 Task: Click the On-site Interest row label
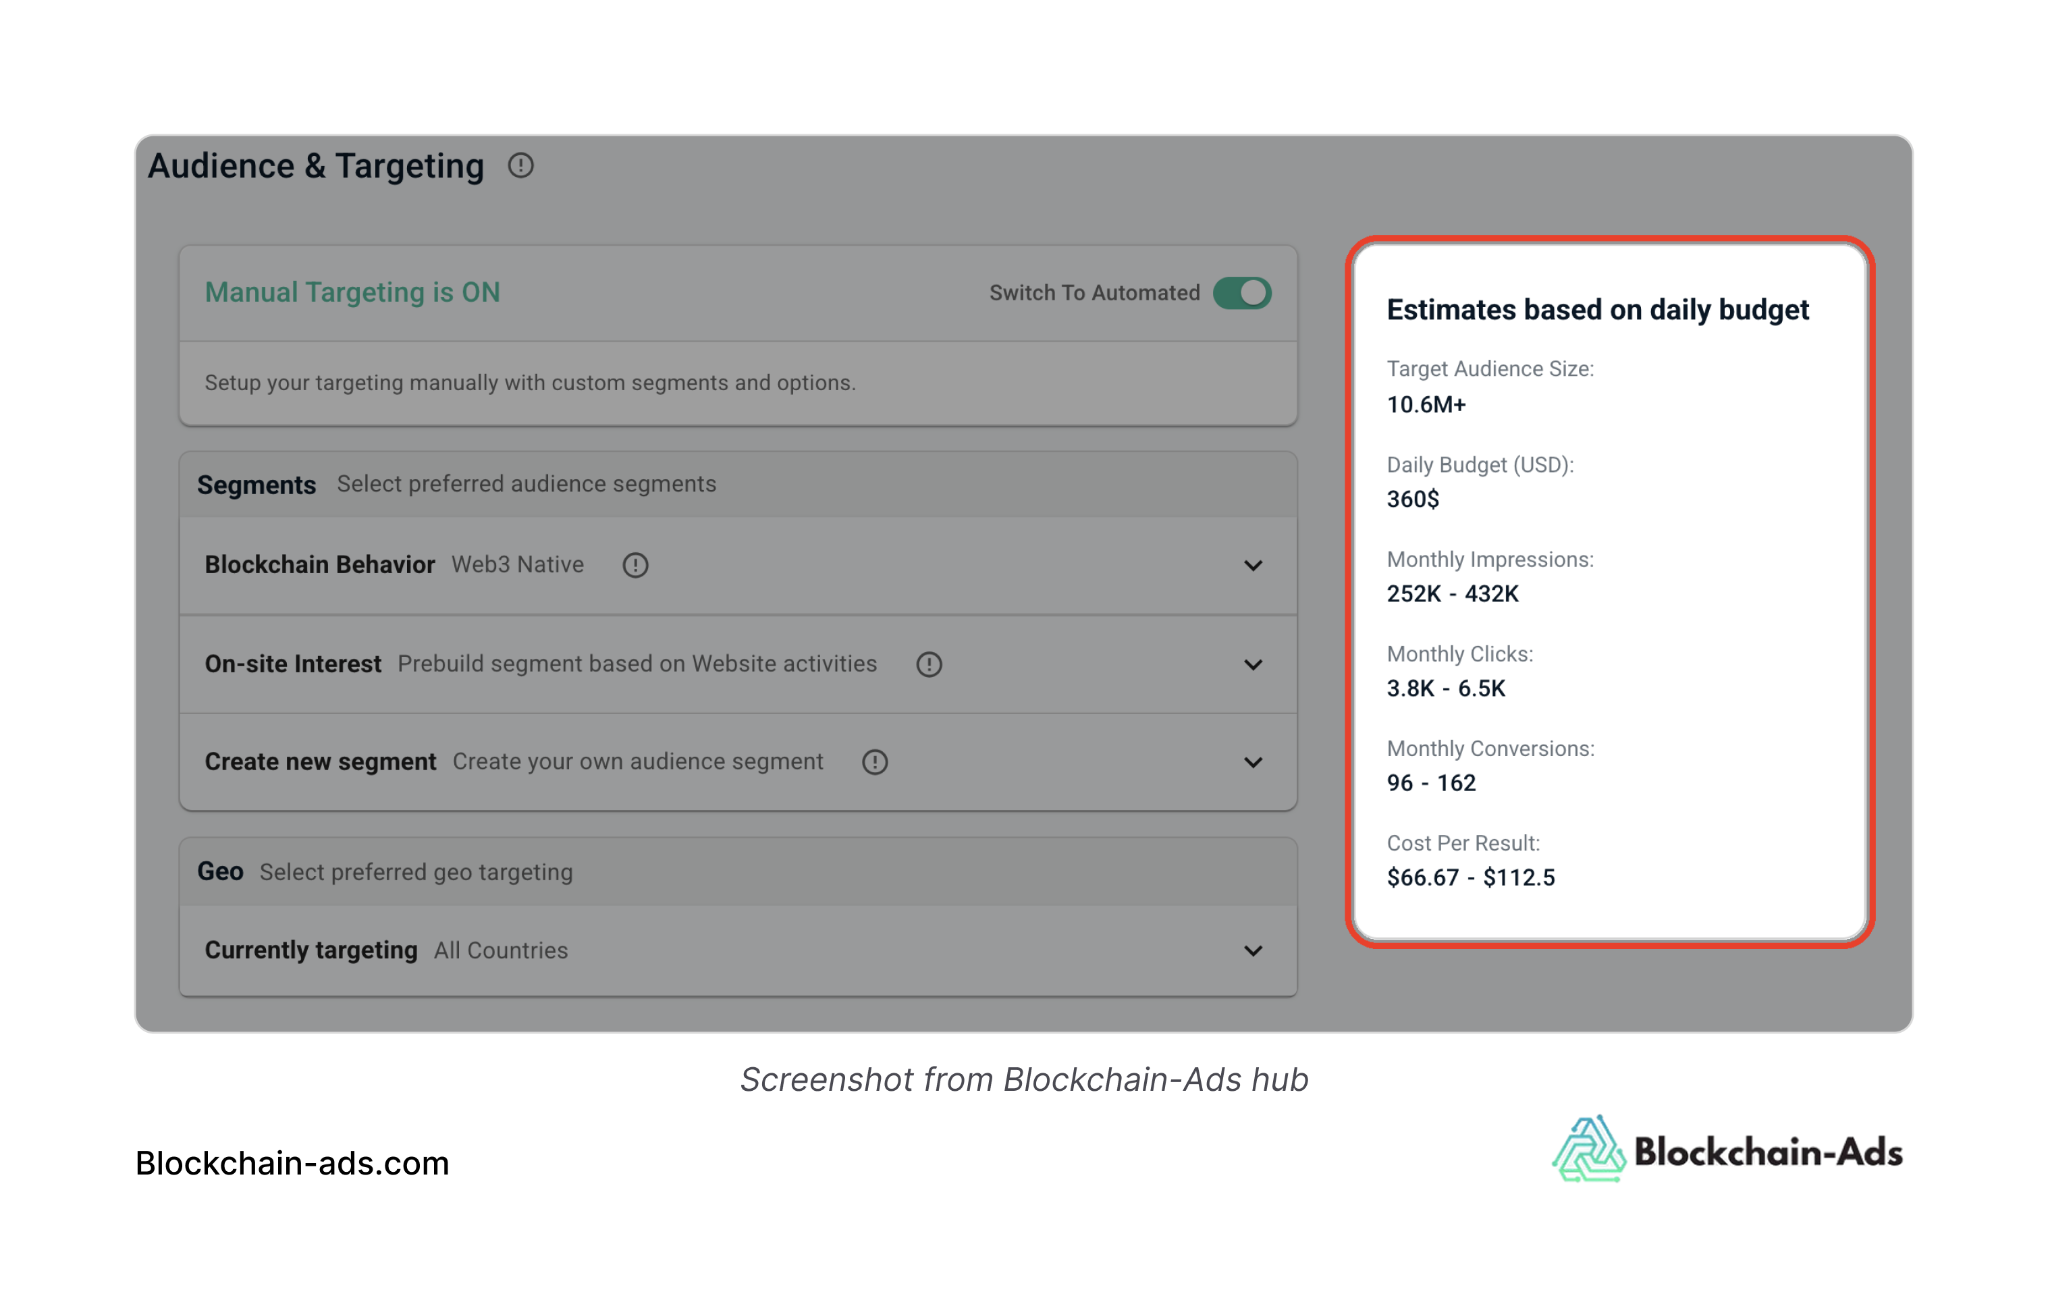[x=293, y=664]
